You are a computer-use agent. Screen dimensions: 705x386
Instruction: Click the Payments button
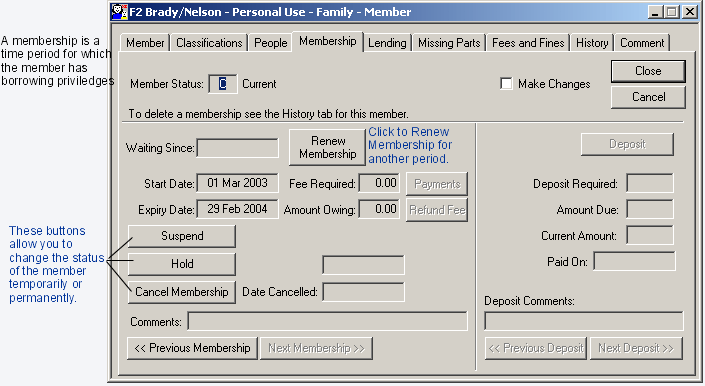(437, 184)
